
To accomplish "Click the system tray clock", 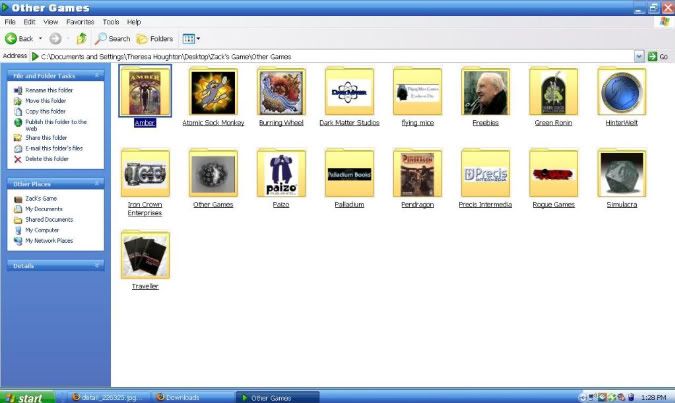I will click(x=653, y=397).
